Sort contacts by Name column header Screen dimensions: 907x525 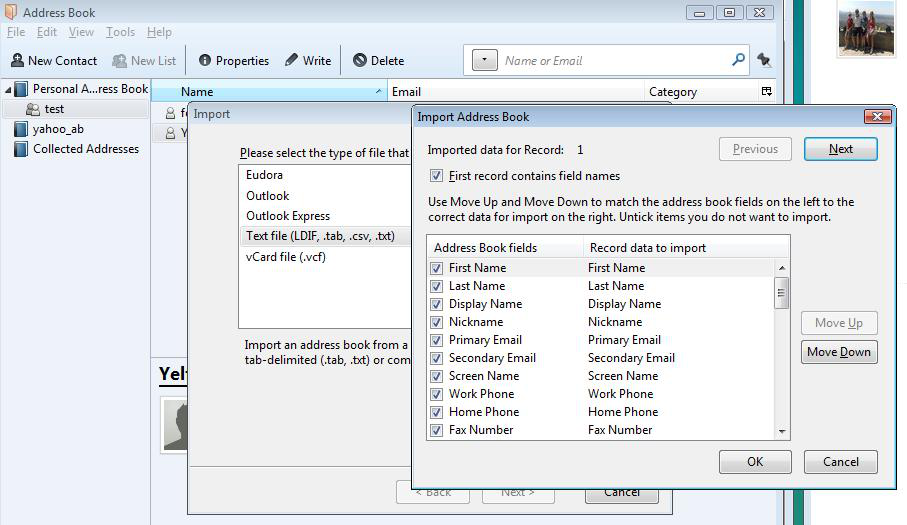click(270, 92)
